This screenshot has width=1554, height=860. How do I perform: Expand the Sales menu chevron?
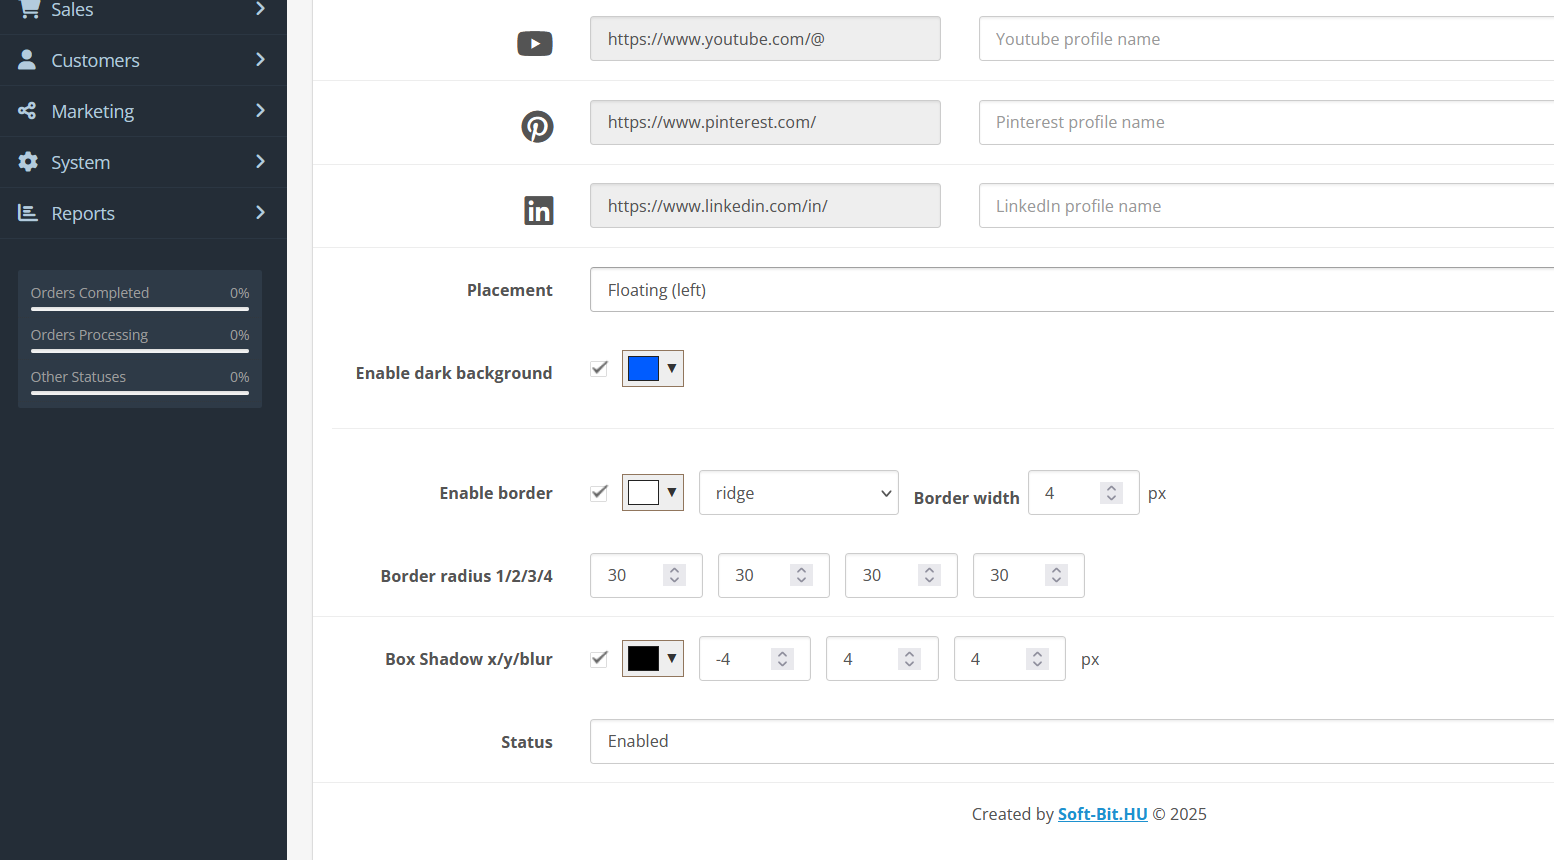[260, 9]
